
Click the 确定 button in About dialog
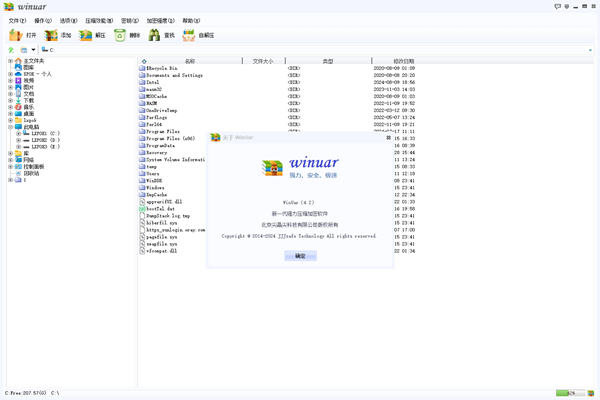pyautogui.click(x=300, y=256)
